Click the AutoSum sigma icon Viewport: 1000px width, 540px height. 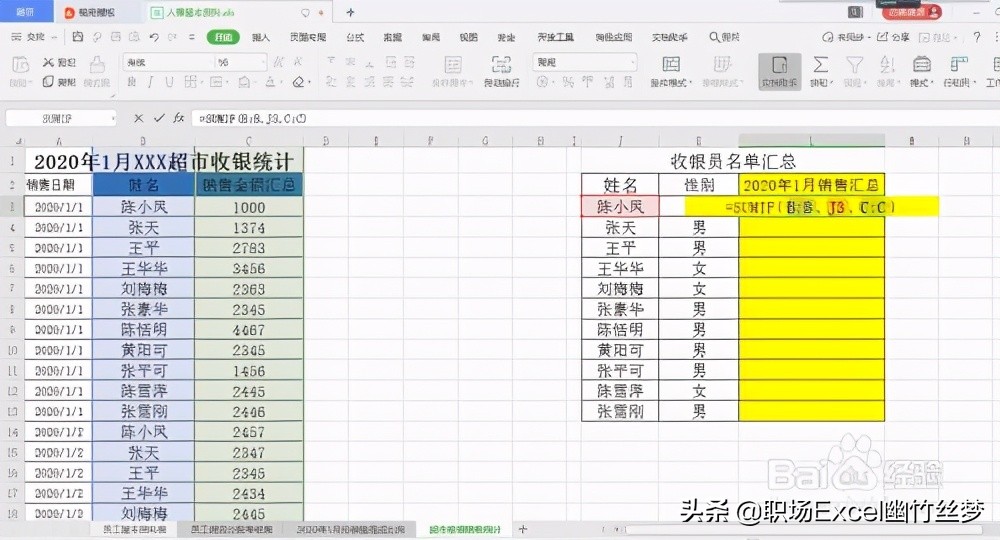point(820,65)
